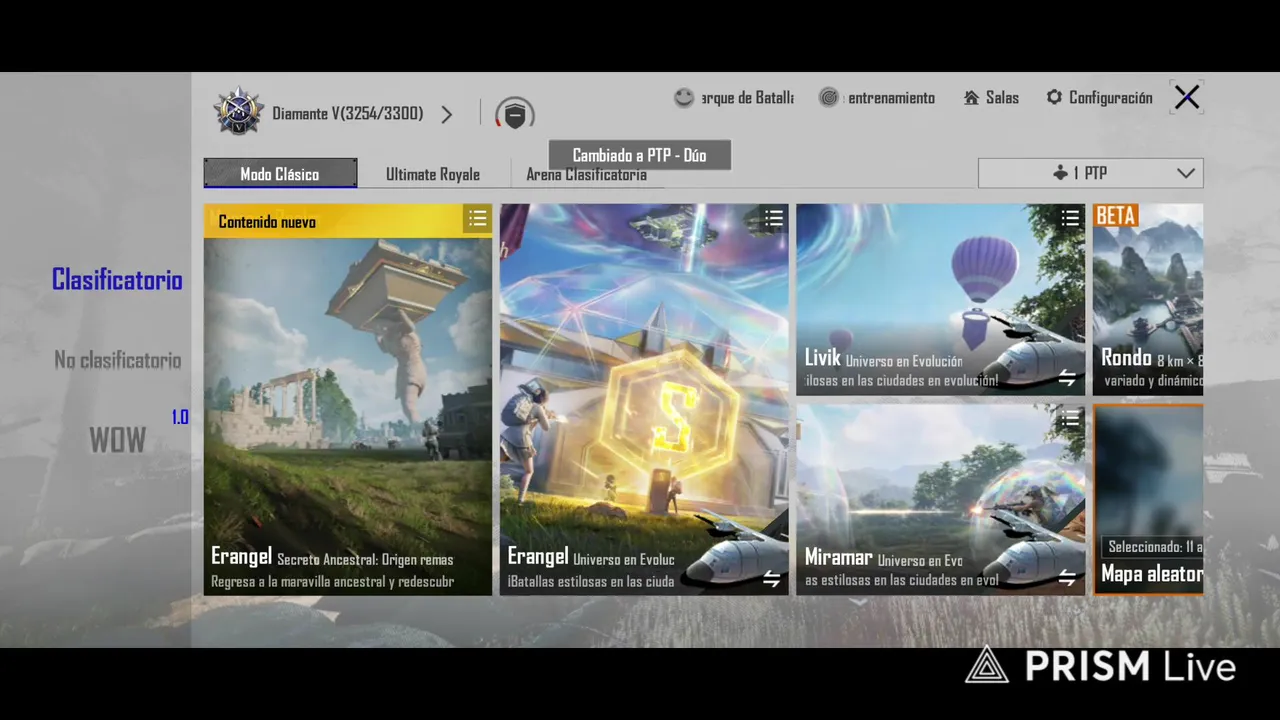
Task: Select Erangel Secreto Ancestral map card
Action: (348, 400)
